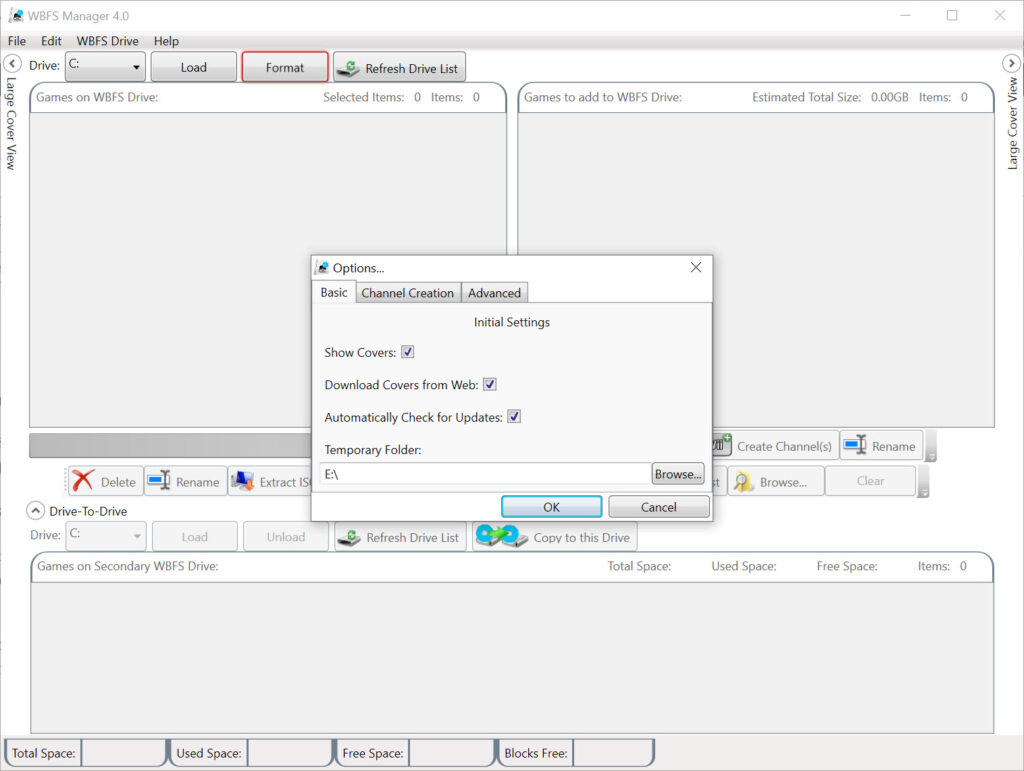Click 'Selected Items:' text
The width and height of the screenshot is (1024, 771).
[364, 97]
